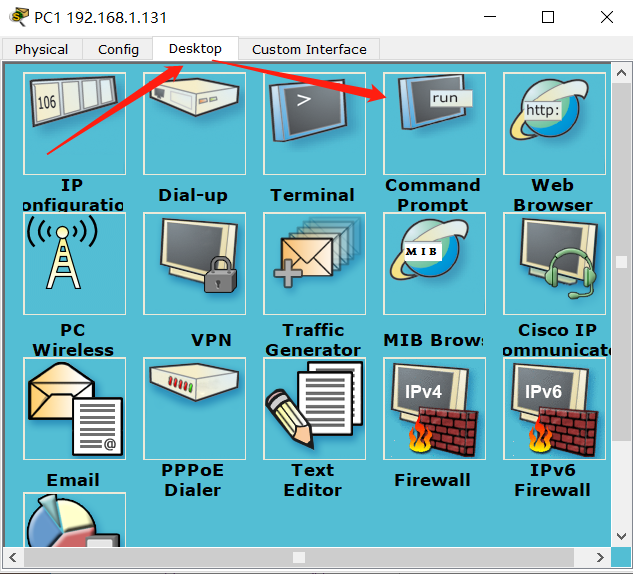Click the 'VPN' label text
Viewport: 633px width, 574px height.
coord(212,340)
